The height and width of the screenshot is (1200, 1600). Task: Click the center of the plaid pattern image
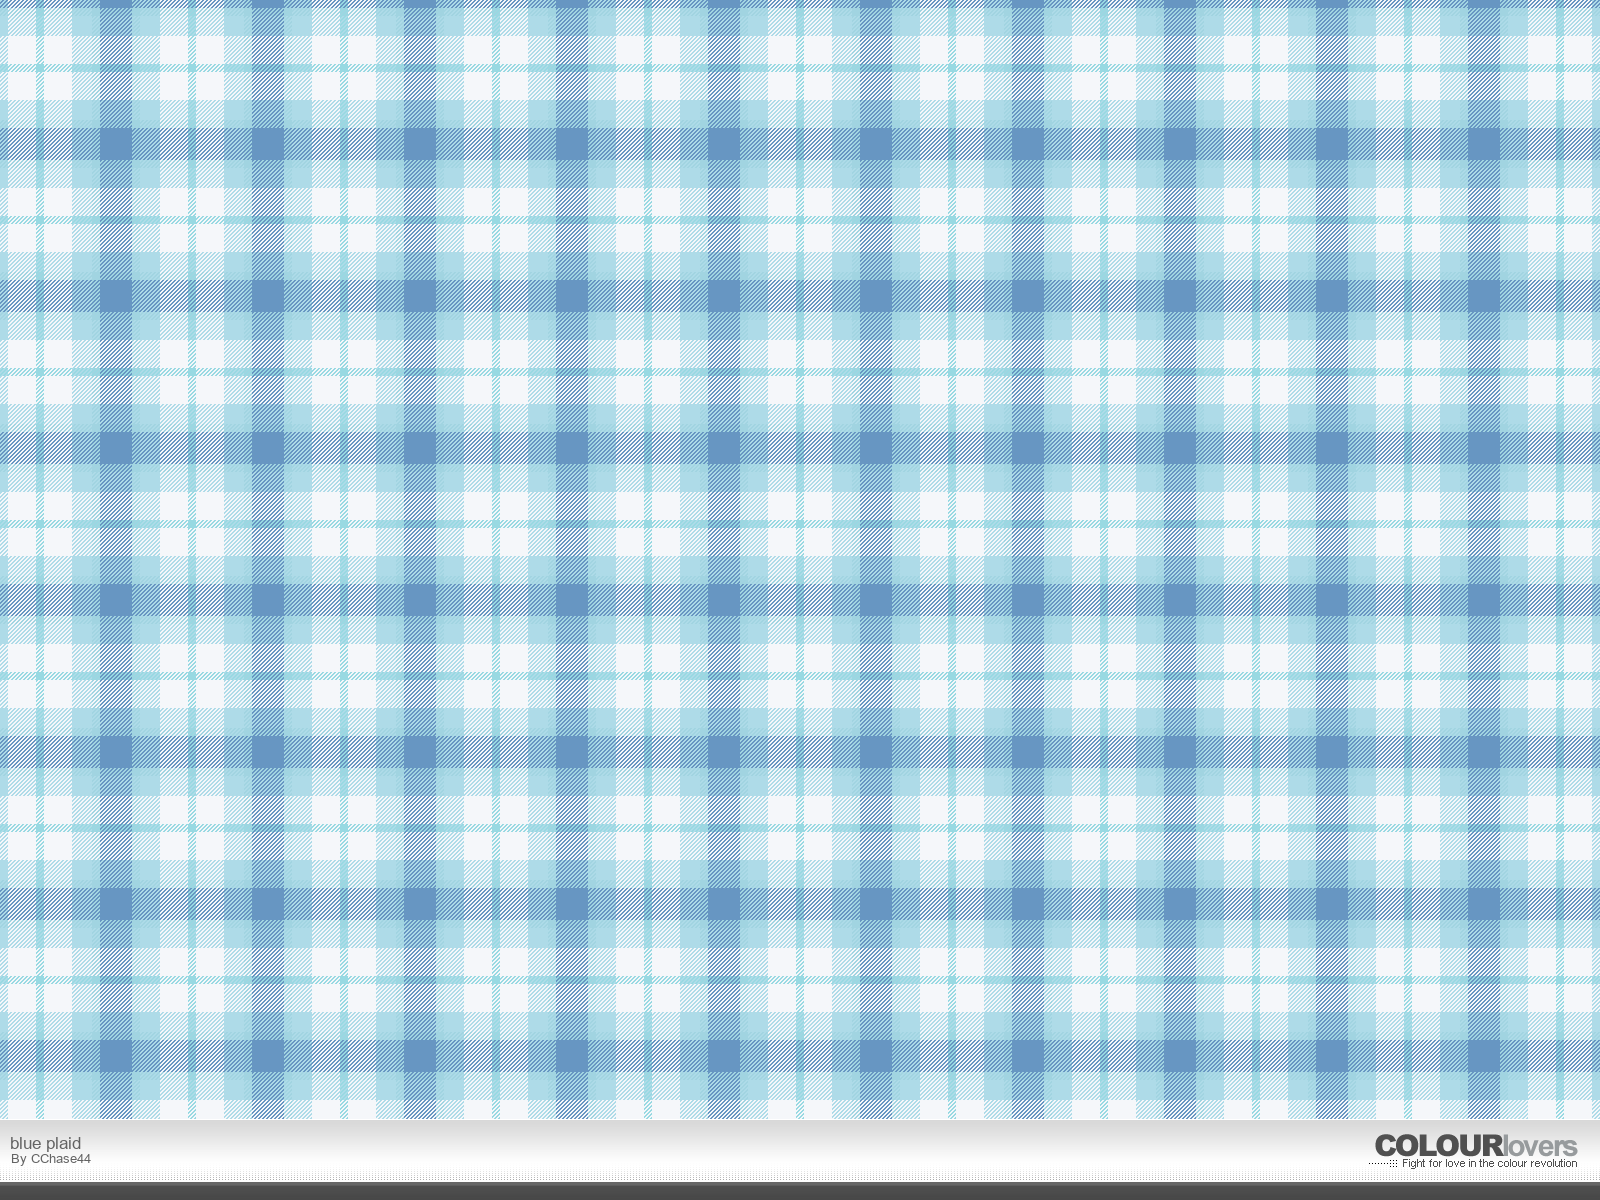click(800, 560)
